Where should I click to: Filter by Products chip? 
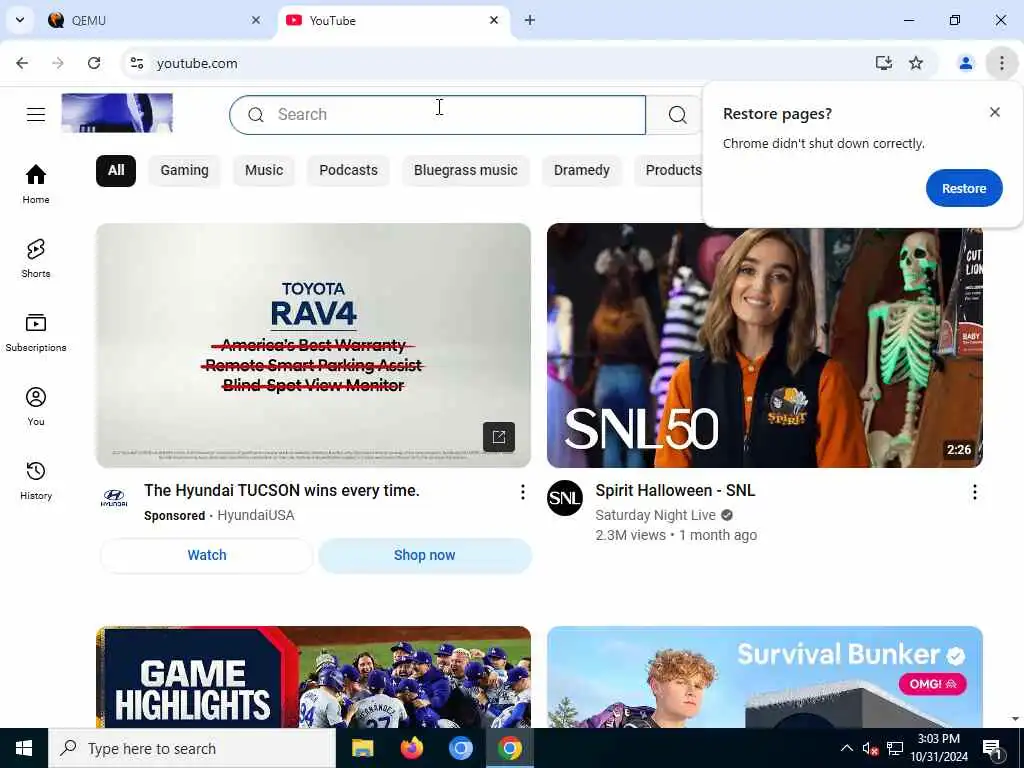tap(669, 170)
